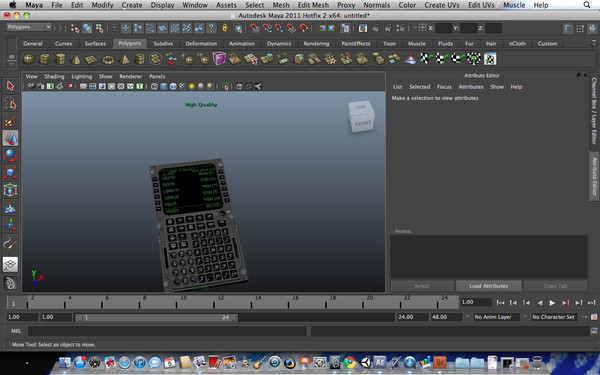Open the viewport Panels menu
Viewport: 600px width, 375px height.
tap(157, 77)
